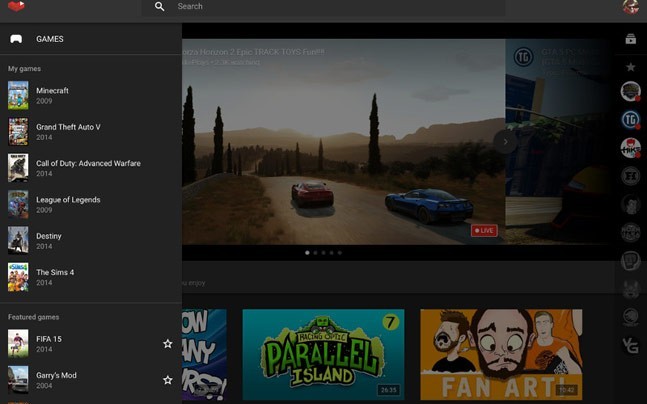Open The Sims 4 entry

click(x=91, y=277)
